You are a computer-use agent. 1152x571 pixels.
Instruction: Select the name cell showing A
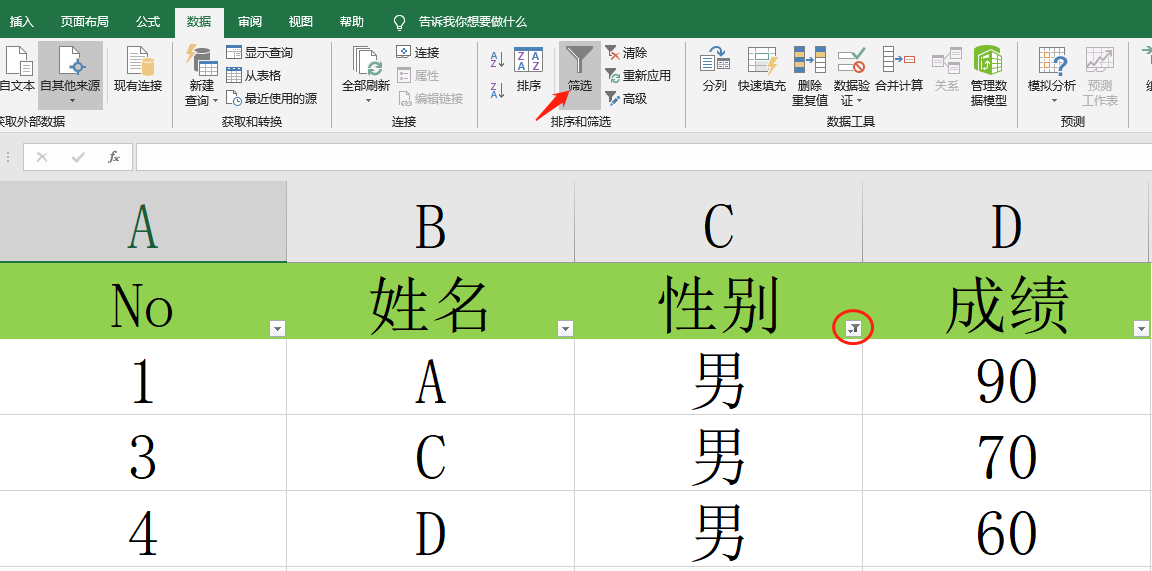point(431,377)
